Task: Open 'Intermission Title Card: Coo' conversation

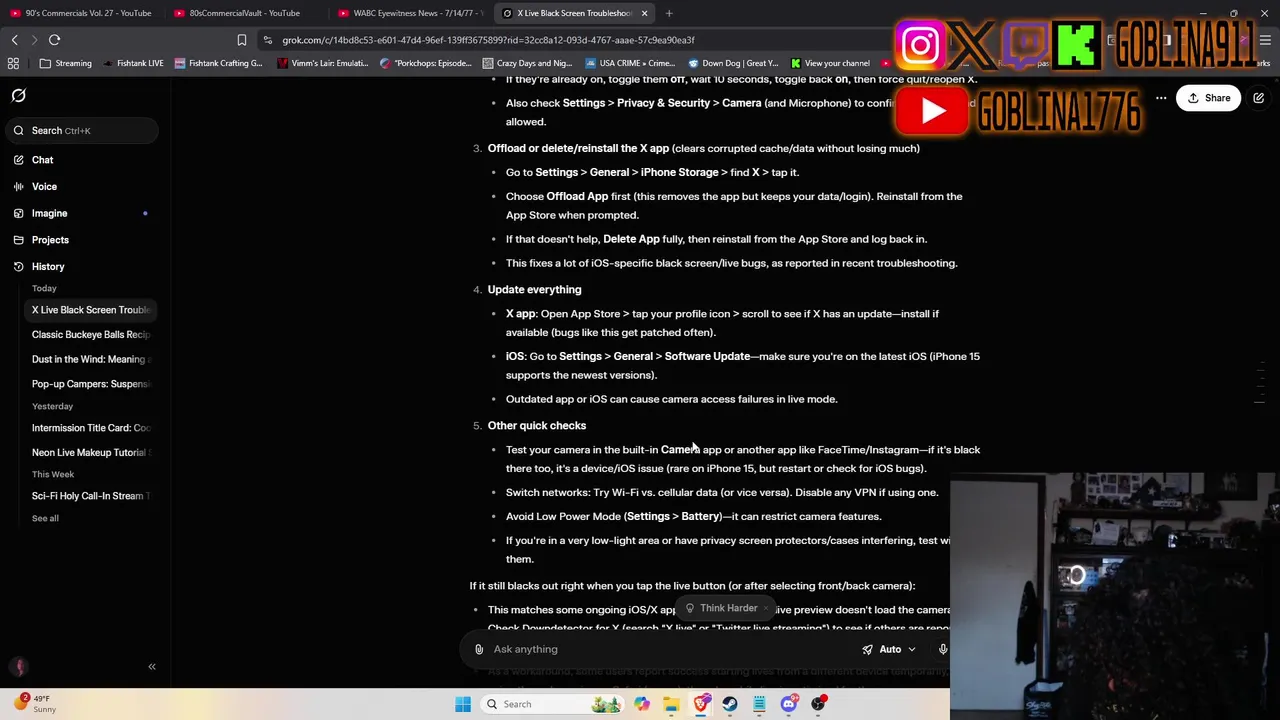Action: [x=90, y=428]
